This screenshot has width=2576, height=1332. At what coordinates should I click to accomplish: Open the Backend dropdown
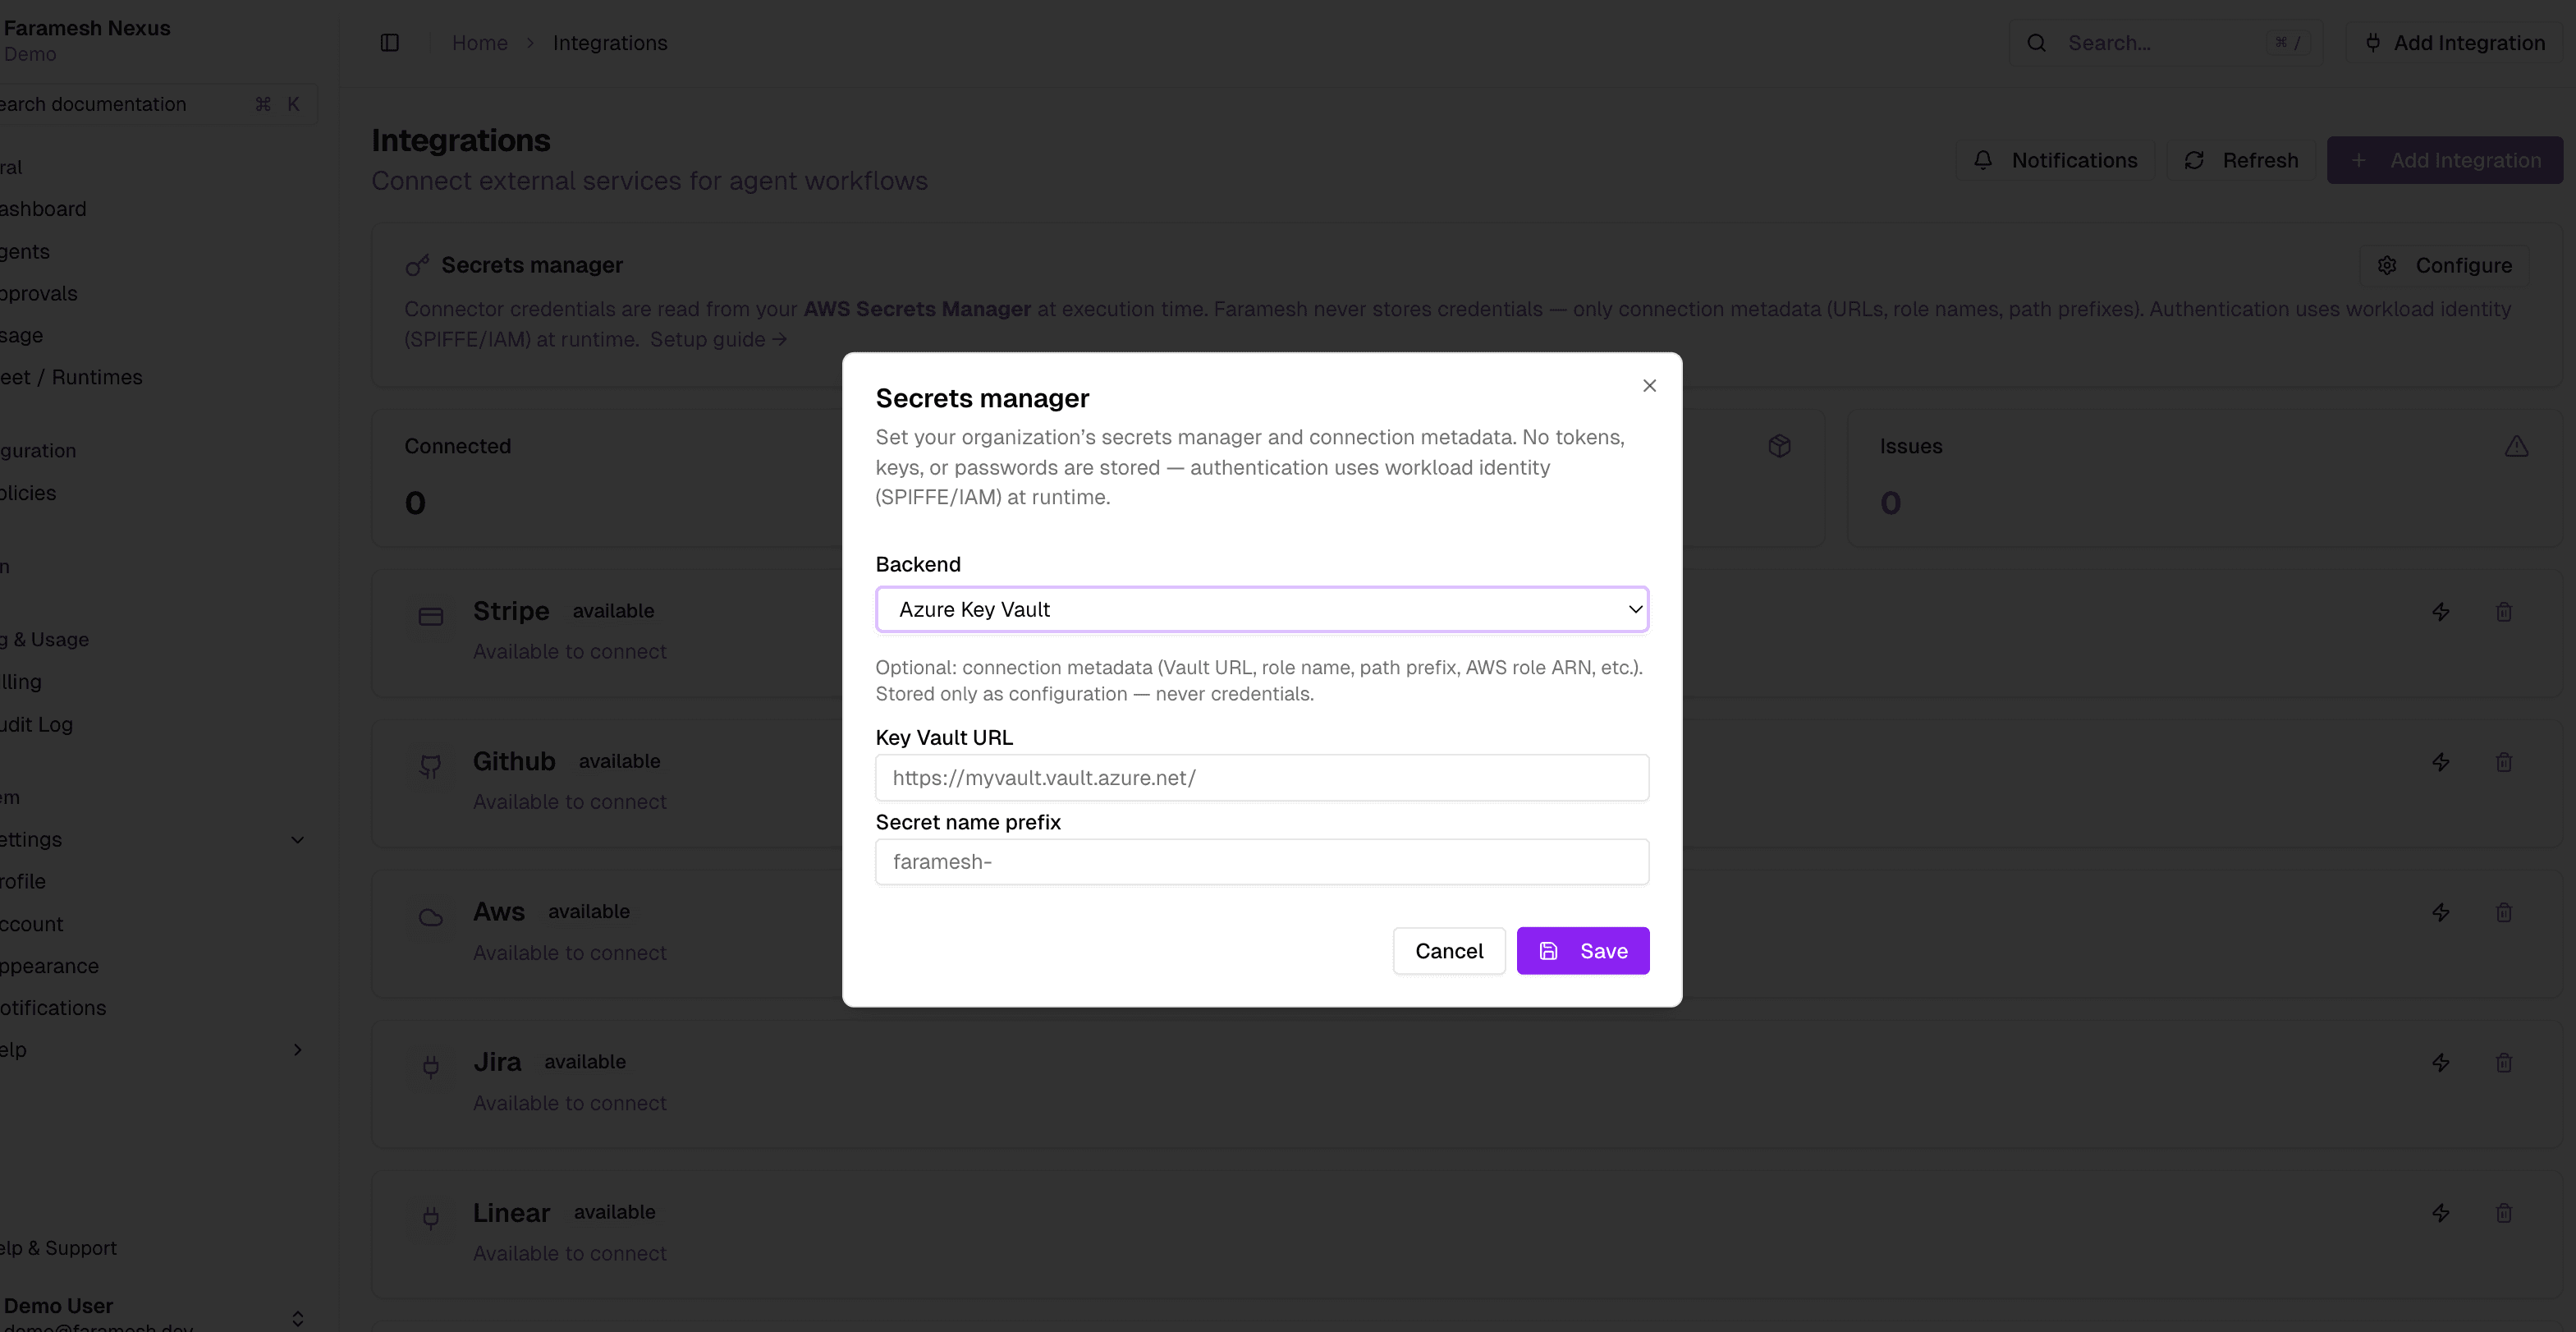pyautogui.click(x=1261, y=610)
